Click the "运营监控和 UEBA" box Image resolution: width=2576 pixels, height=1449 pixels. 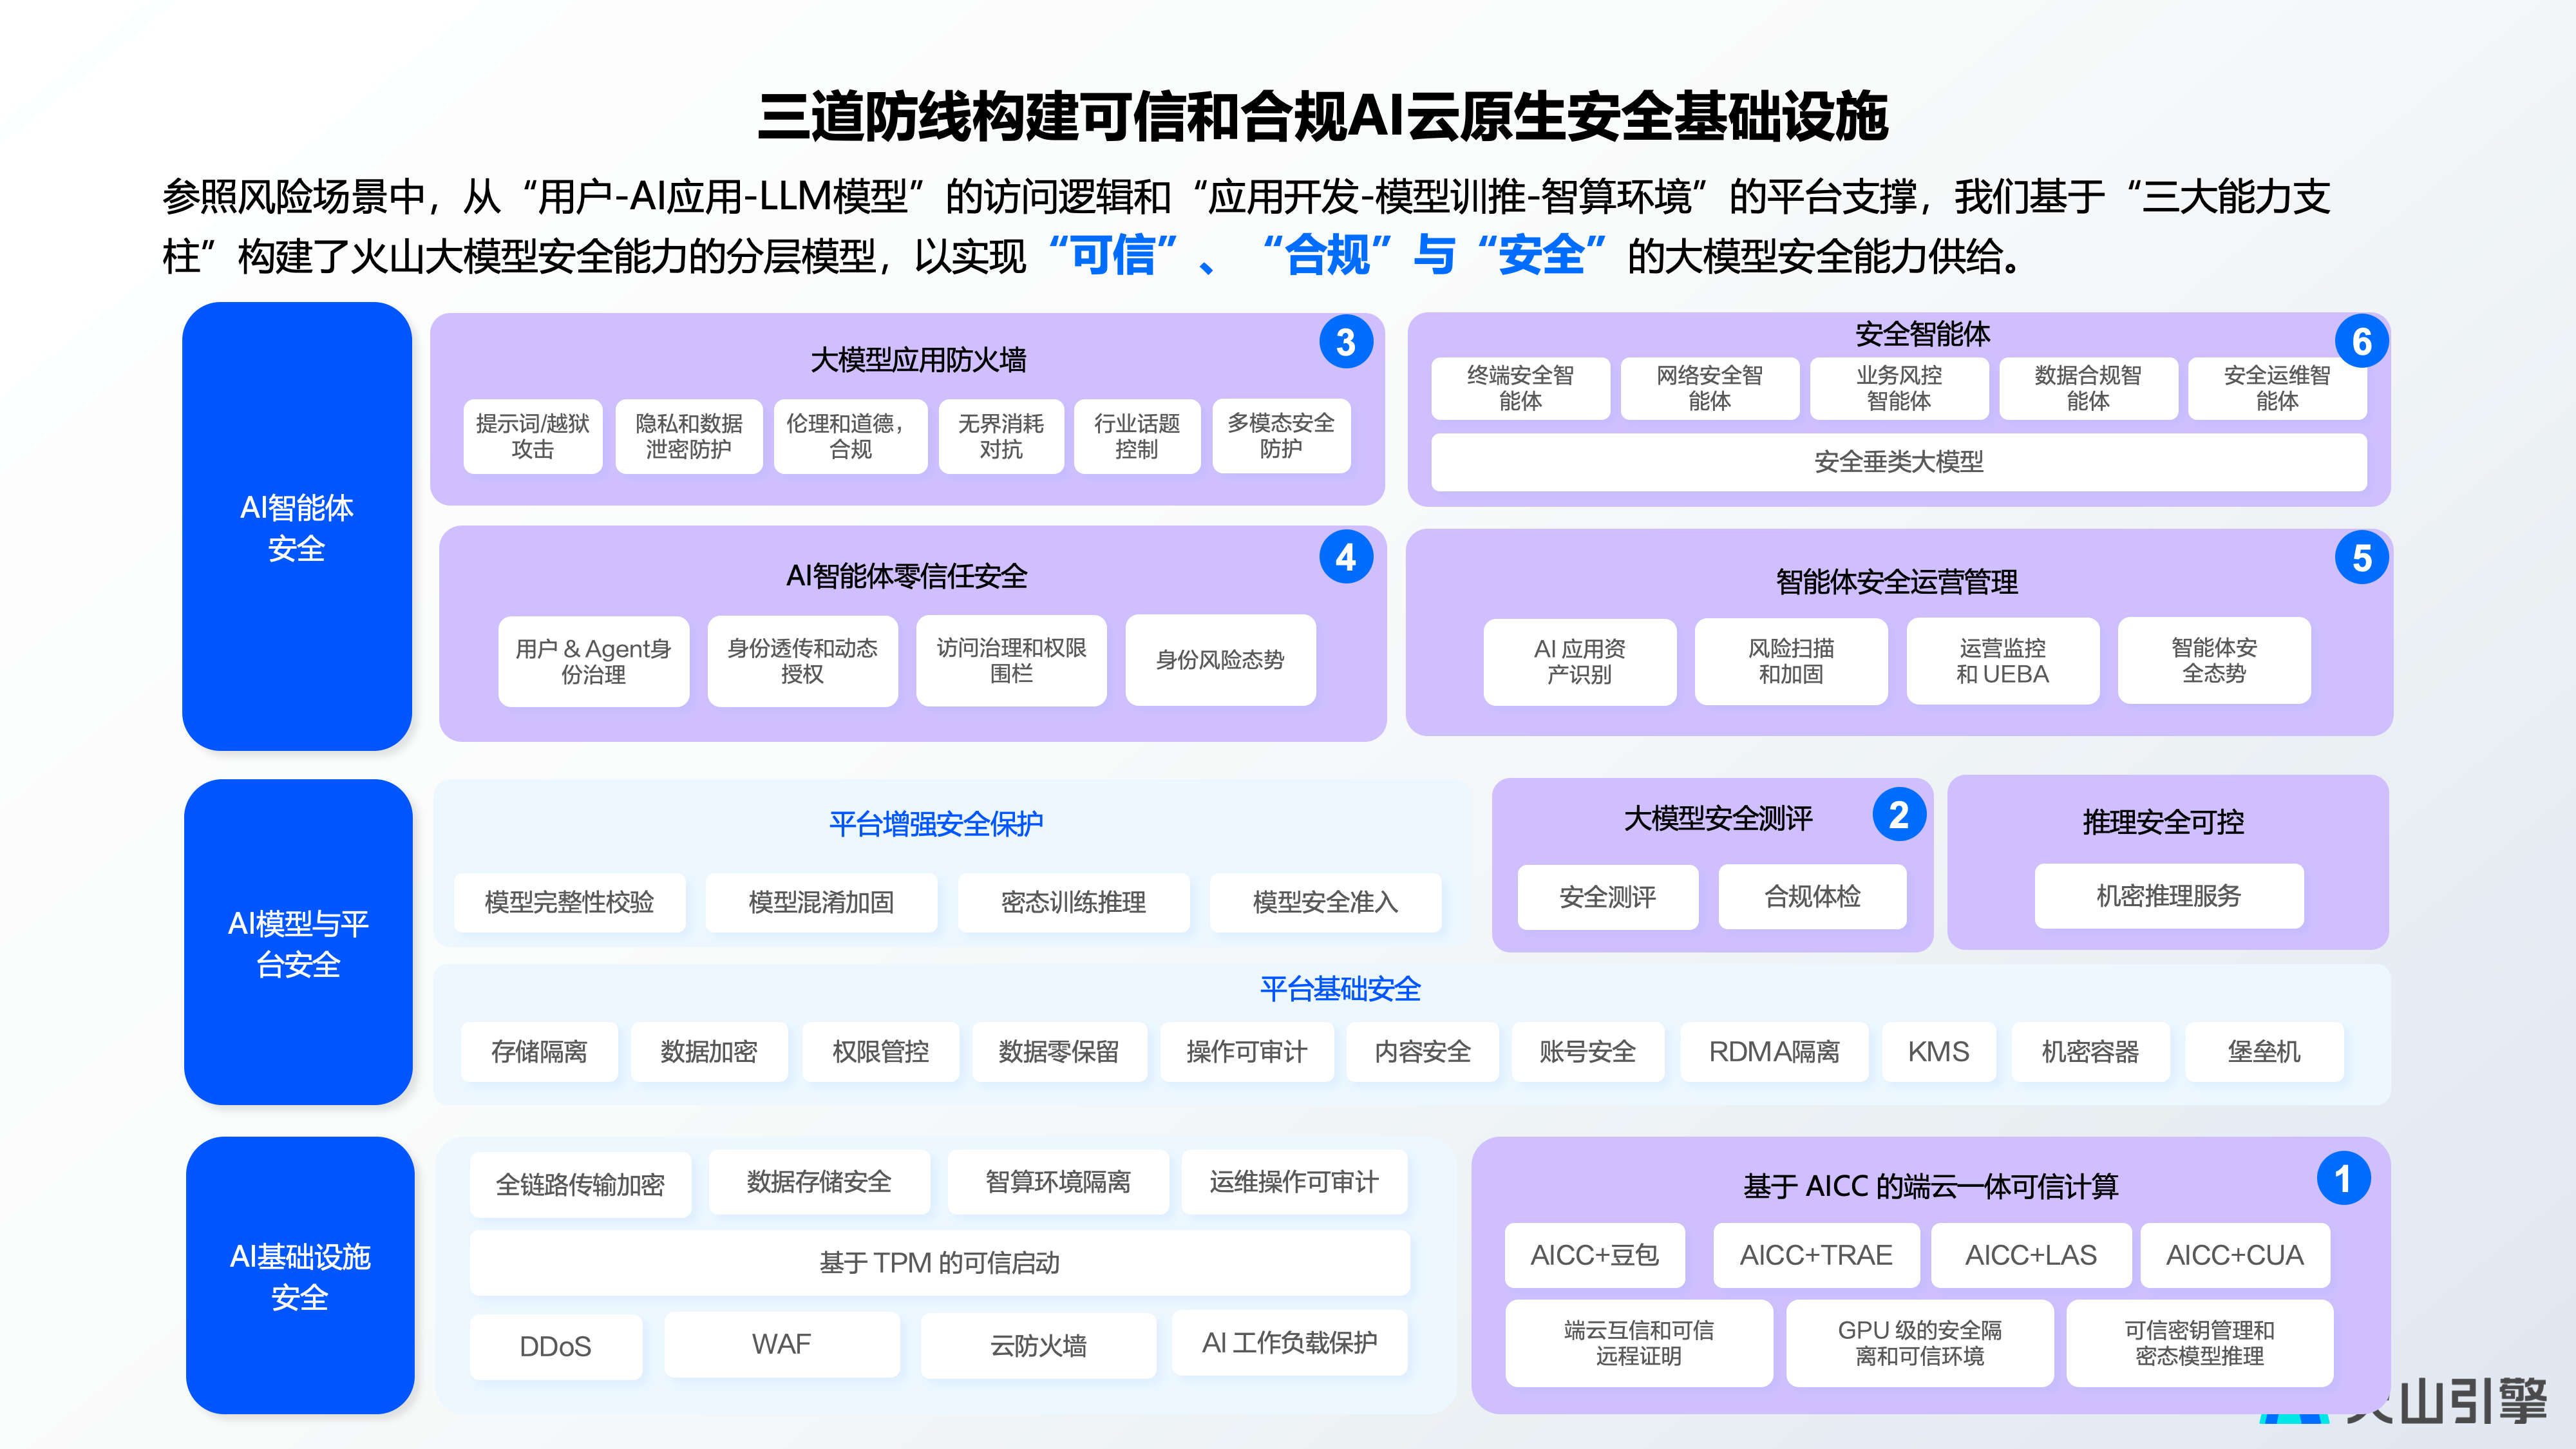(2003, 661)
